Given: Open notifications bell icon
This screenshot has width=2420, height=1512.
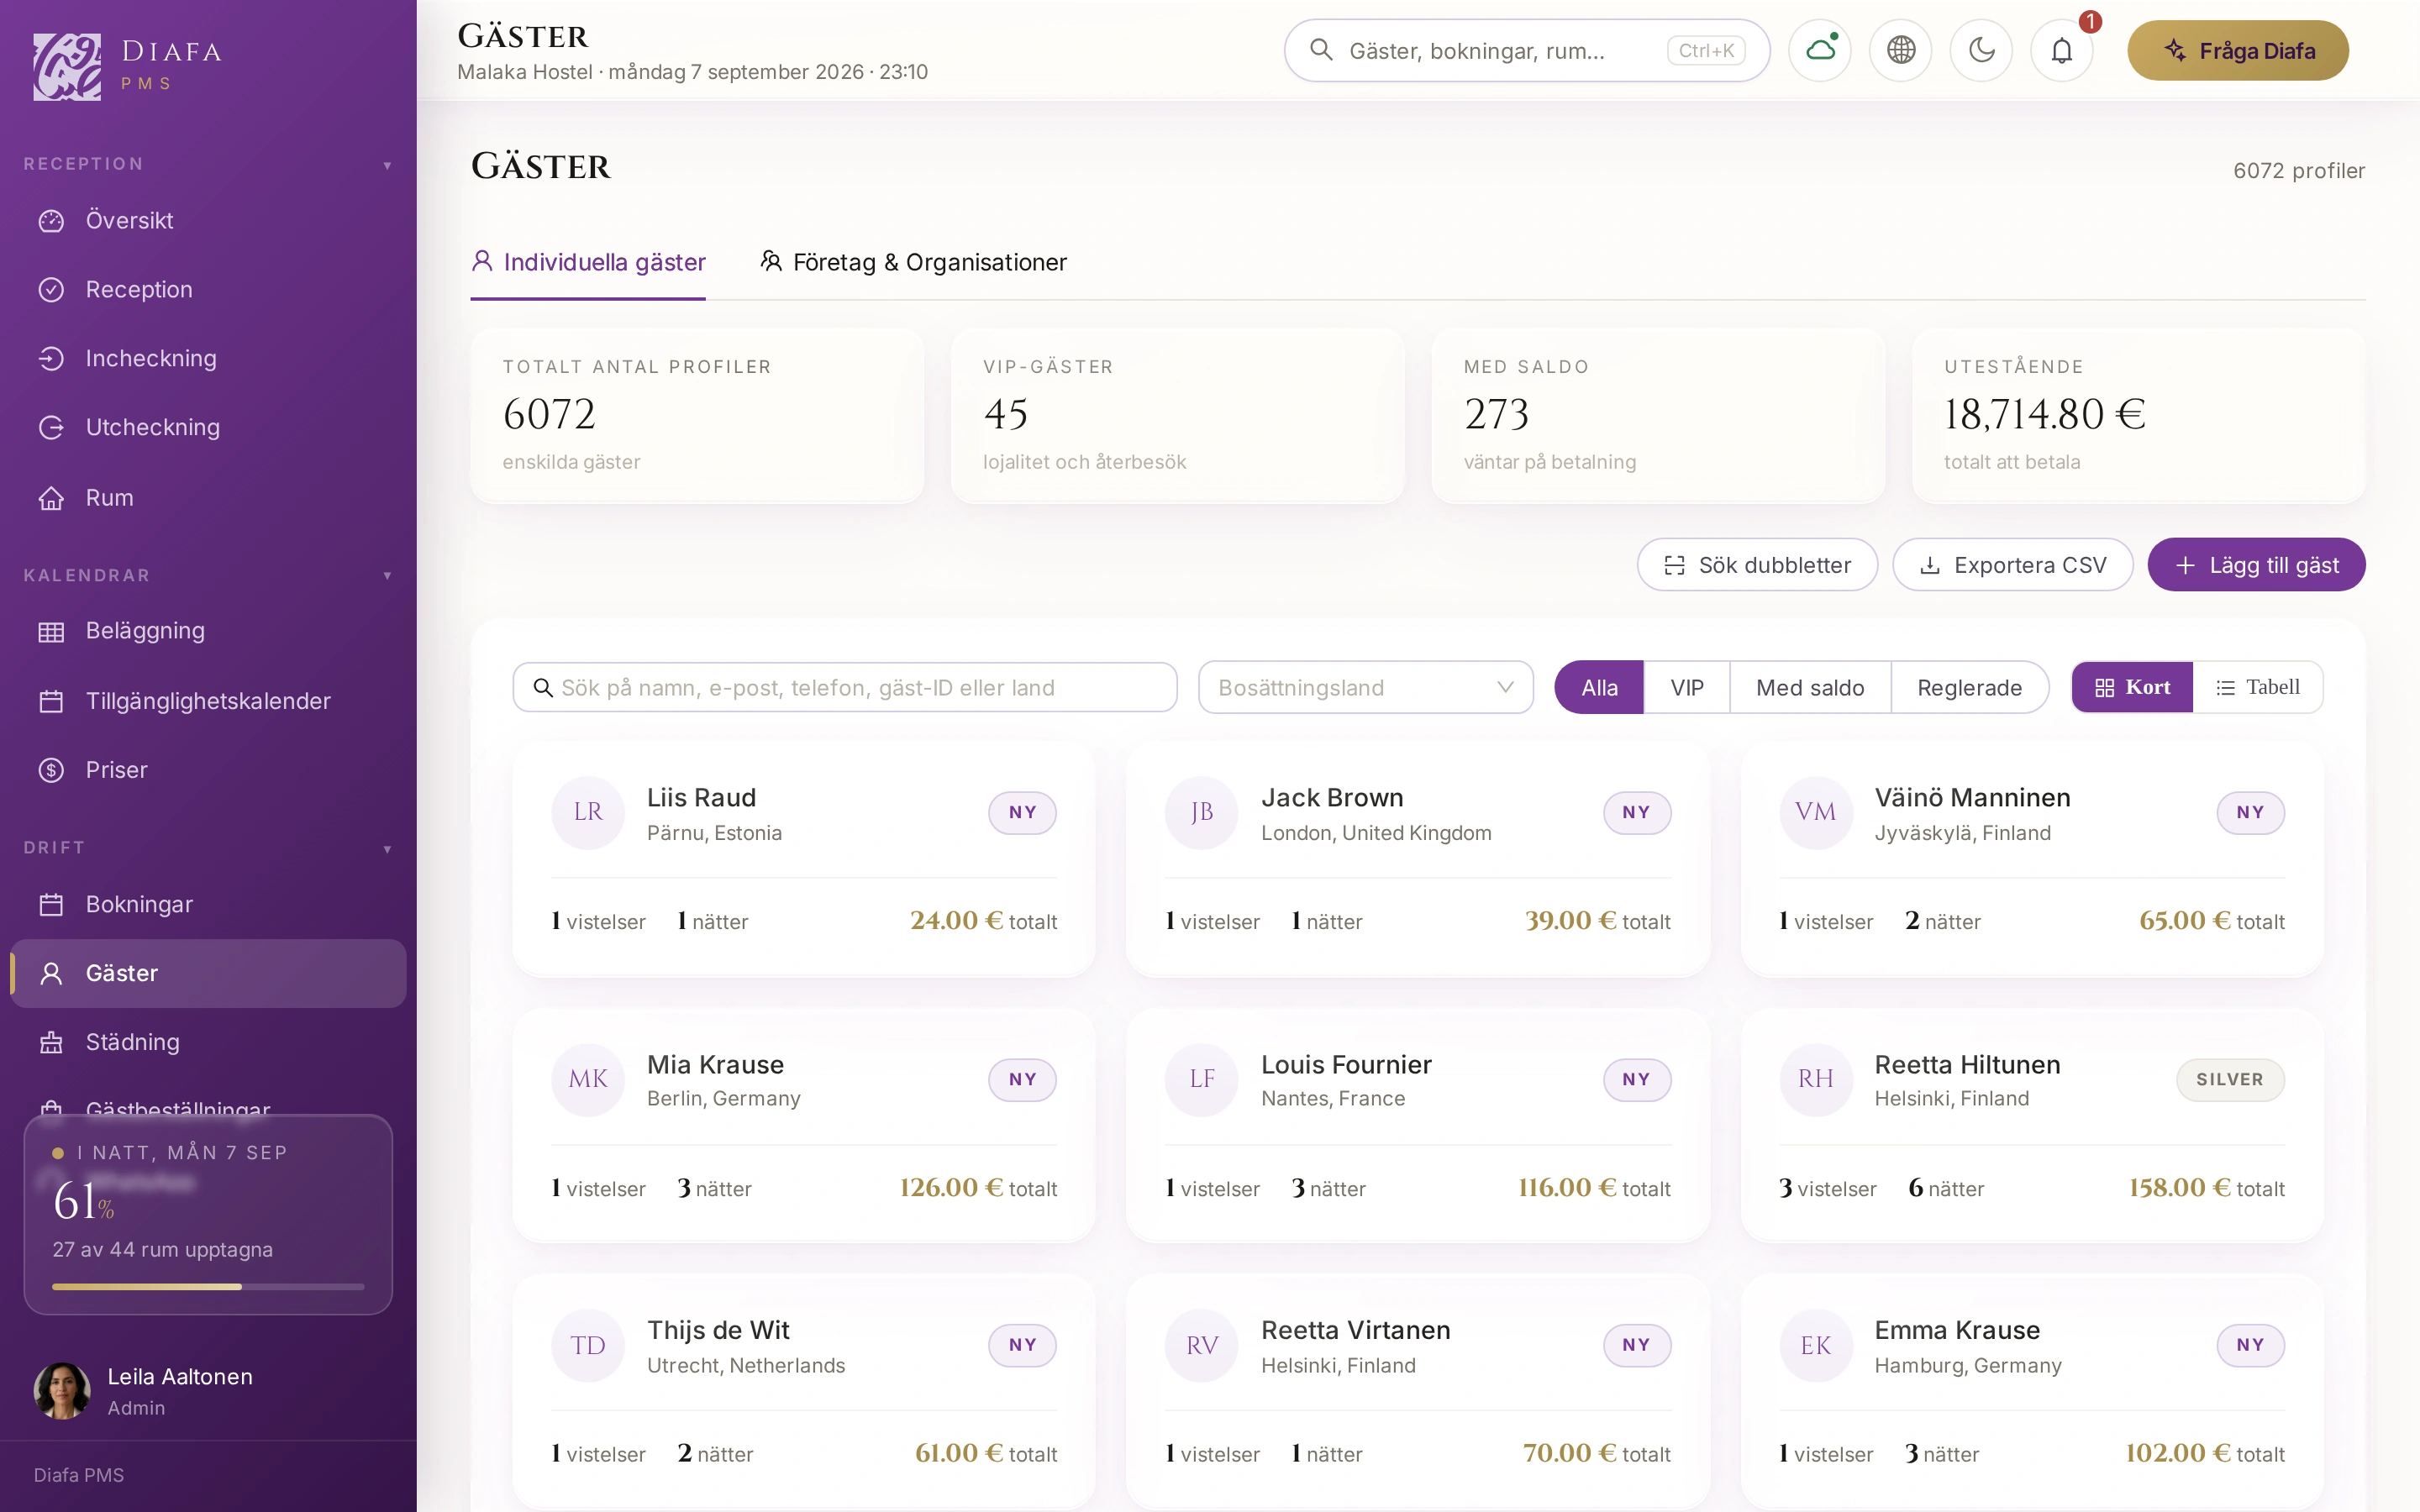Looking at the screenshot, I should tap(2062, 50).
